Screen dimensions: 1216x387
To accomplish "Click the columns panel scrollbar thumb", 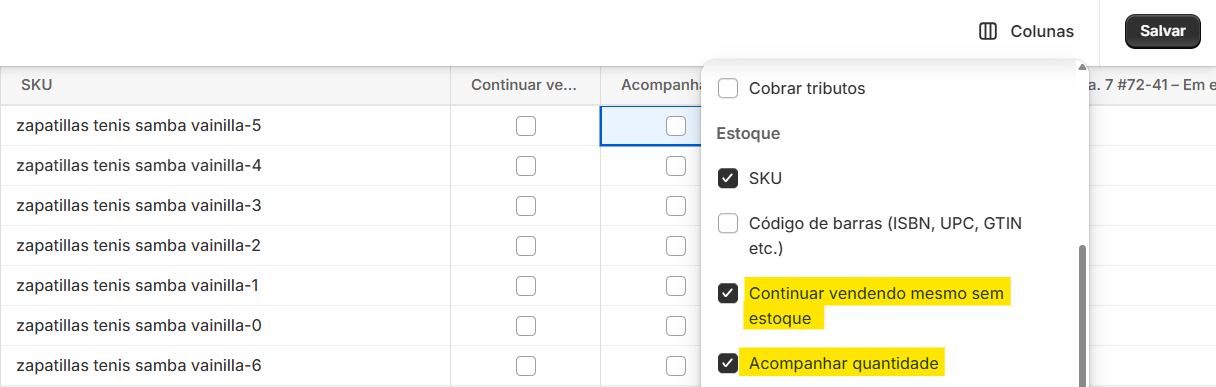I will [x=1081, y=315].
